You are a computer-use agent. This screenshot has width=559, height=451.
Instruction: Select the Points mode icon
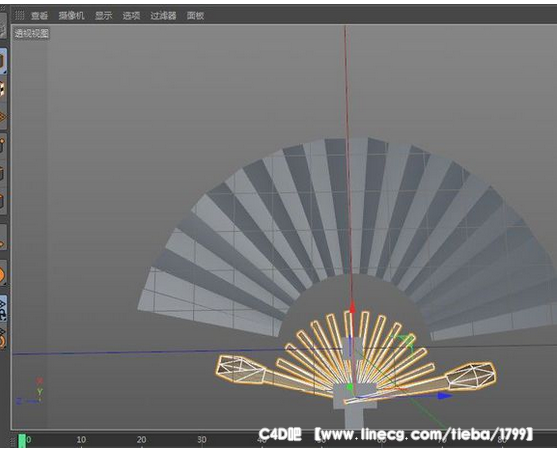pos(3,146)
